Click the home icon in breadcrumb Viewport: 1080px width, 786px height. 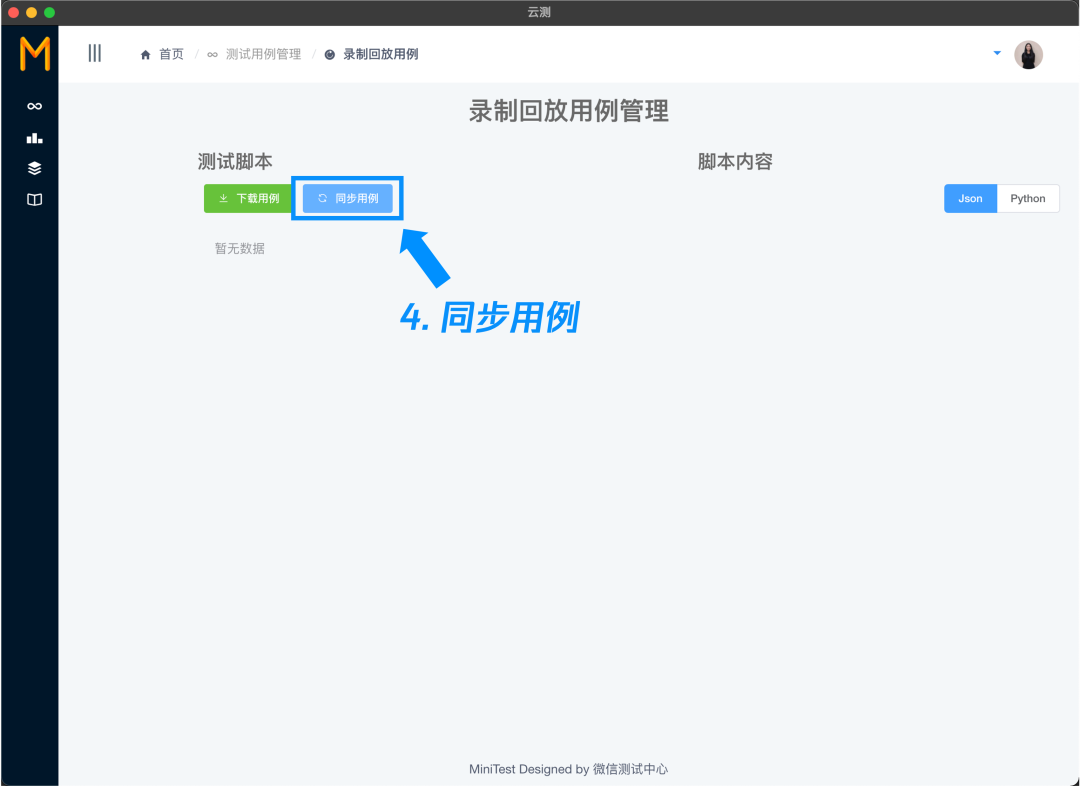(145, 54)
